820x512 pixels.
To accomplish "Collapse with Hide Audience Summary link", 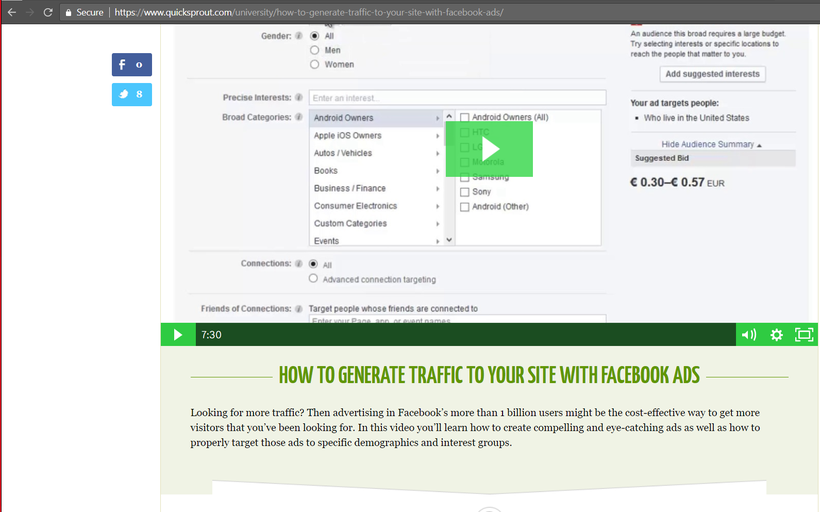I will 711,144.
